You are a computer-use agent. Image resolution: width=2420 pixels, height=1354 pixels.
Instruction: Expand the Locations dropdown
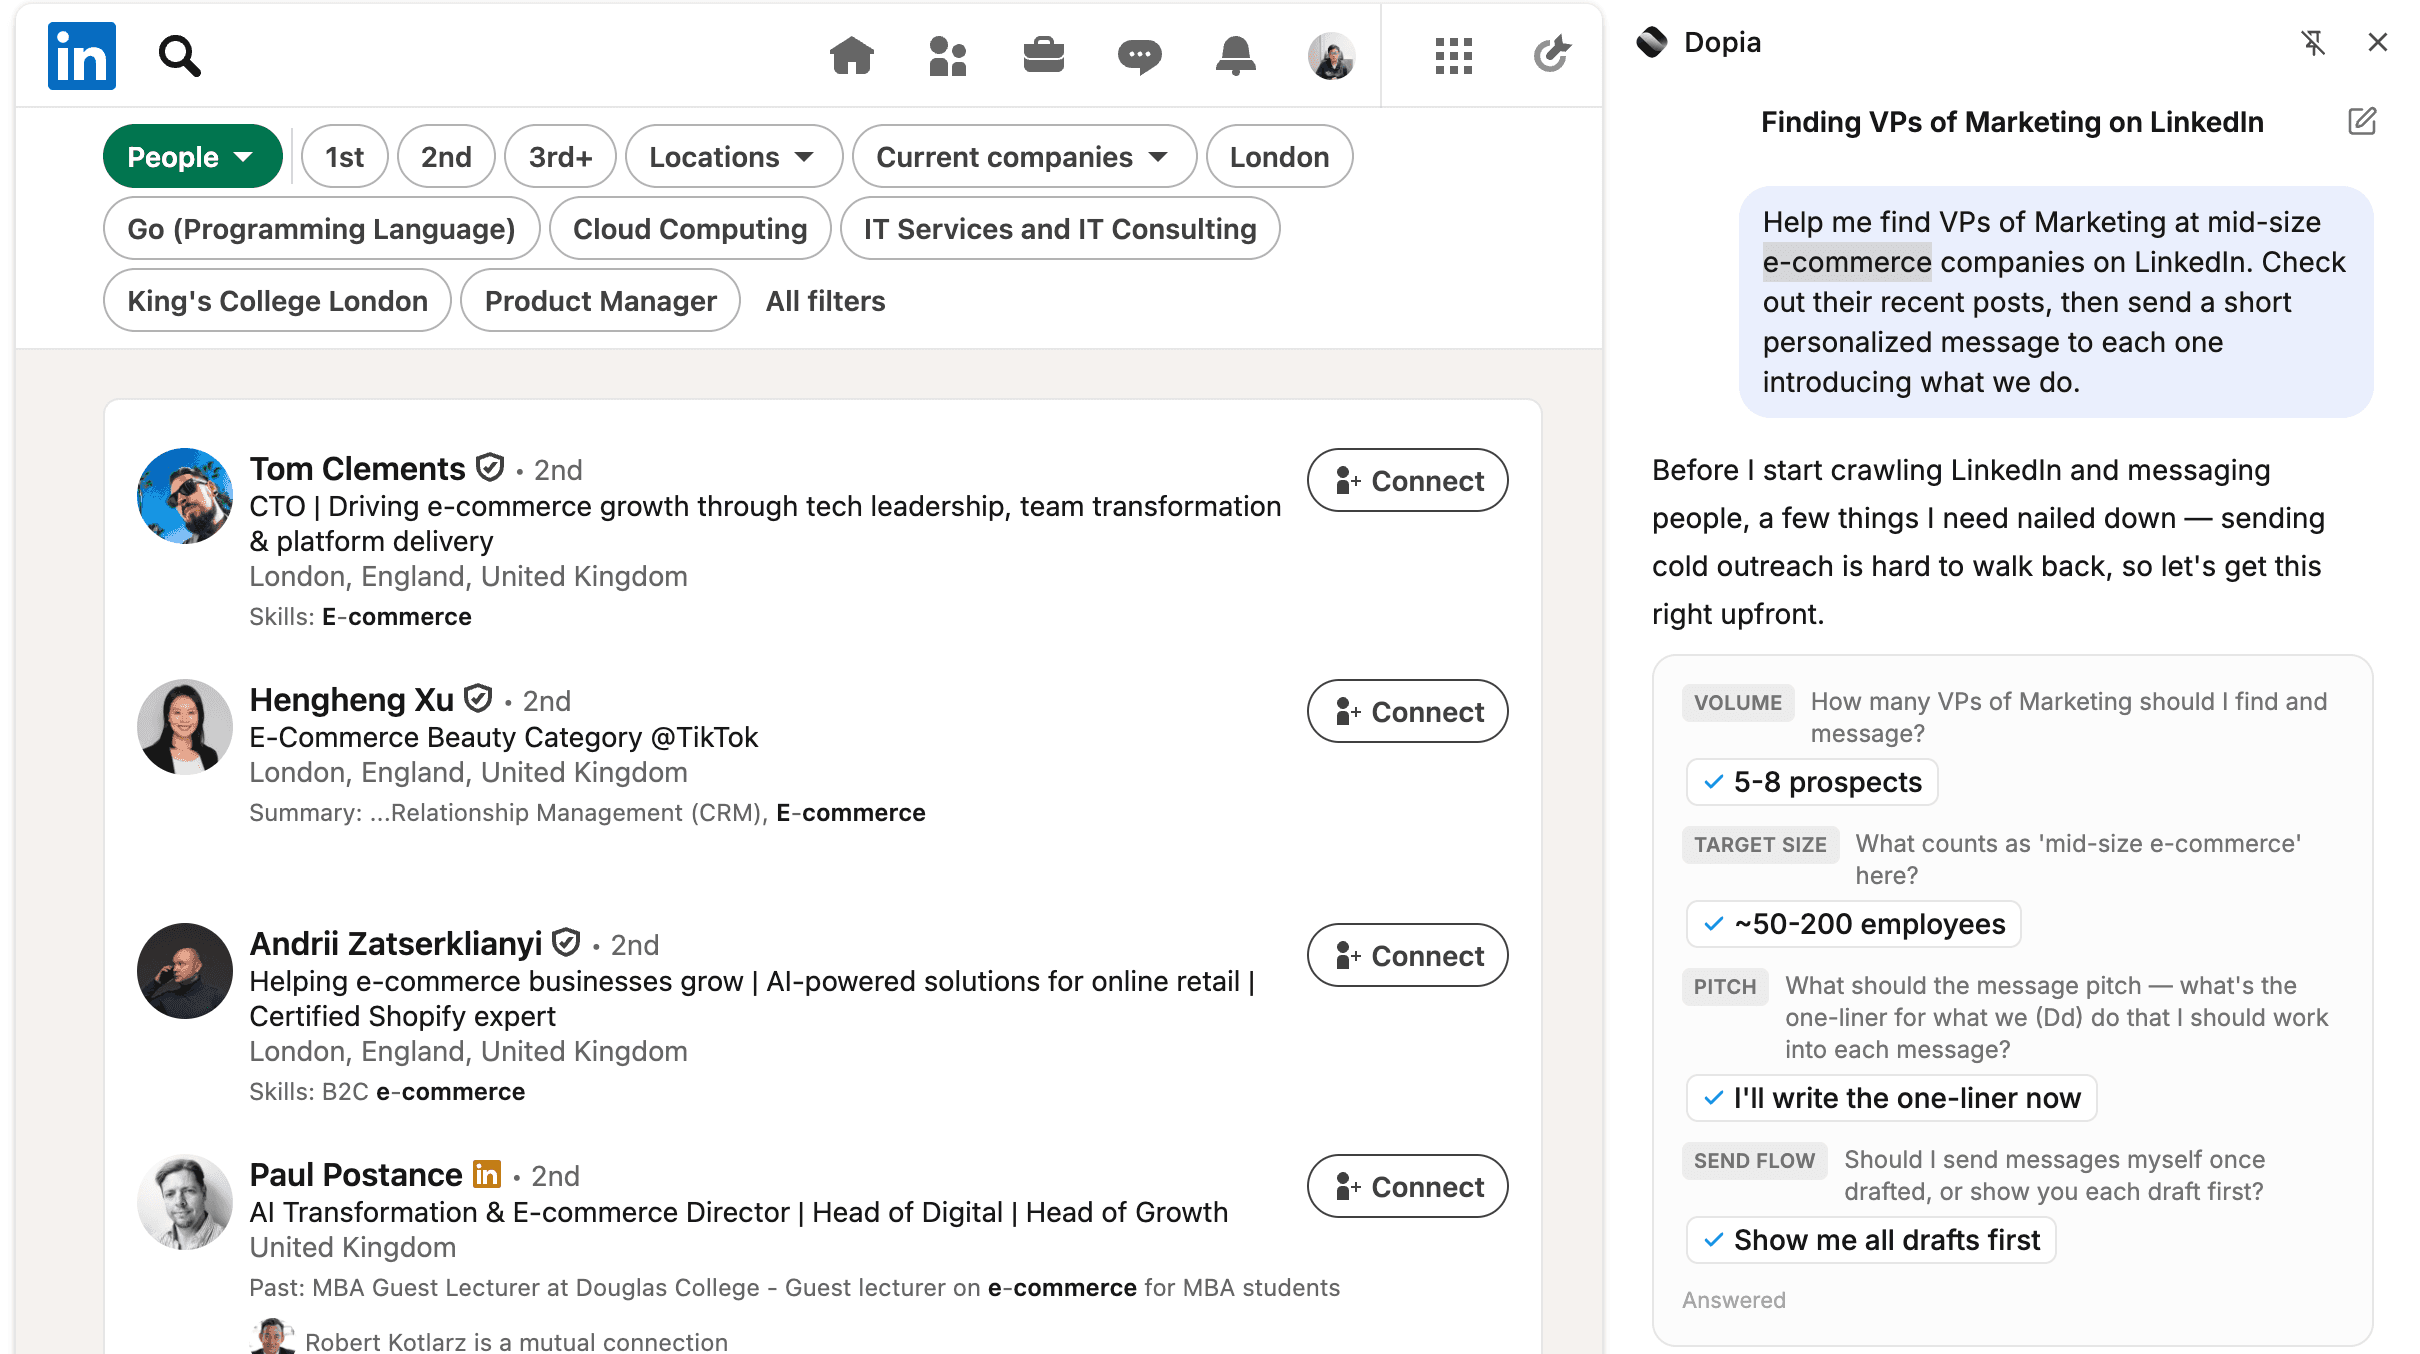pos(733,157)
